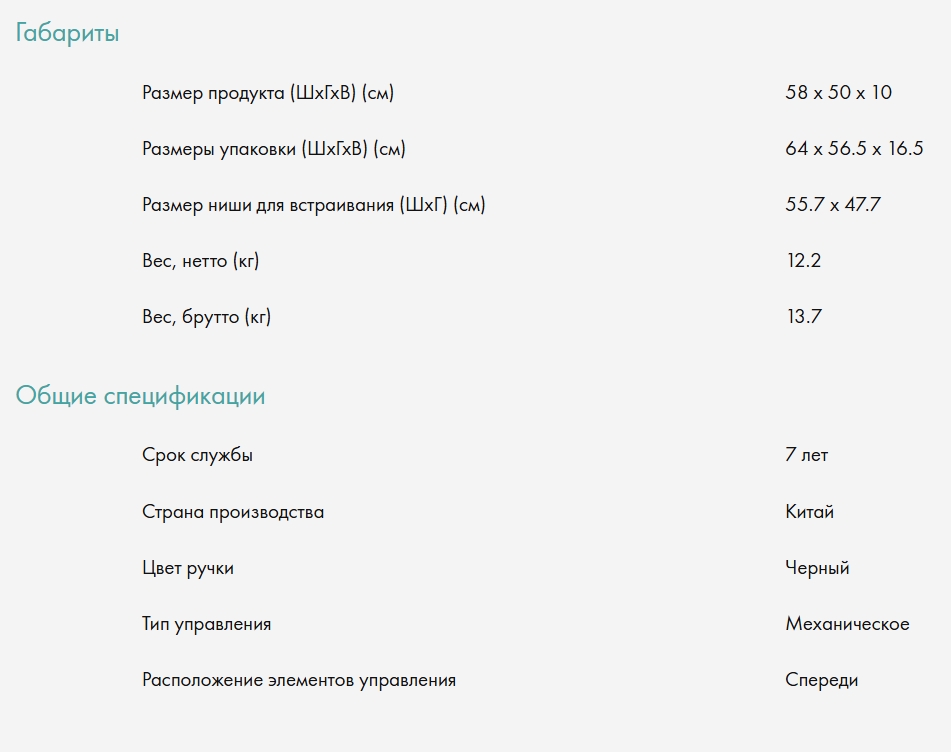Select the packaging size value 64 x 56.5 x 16.5
The image size is (951, 752).
click(x=854, y=149)
